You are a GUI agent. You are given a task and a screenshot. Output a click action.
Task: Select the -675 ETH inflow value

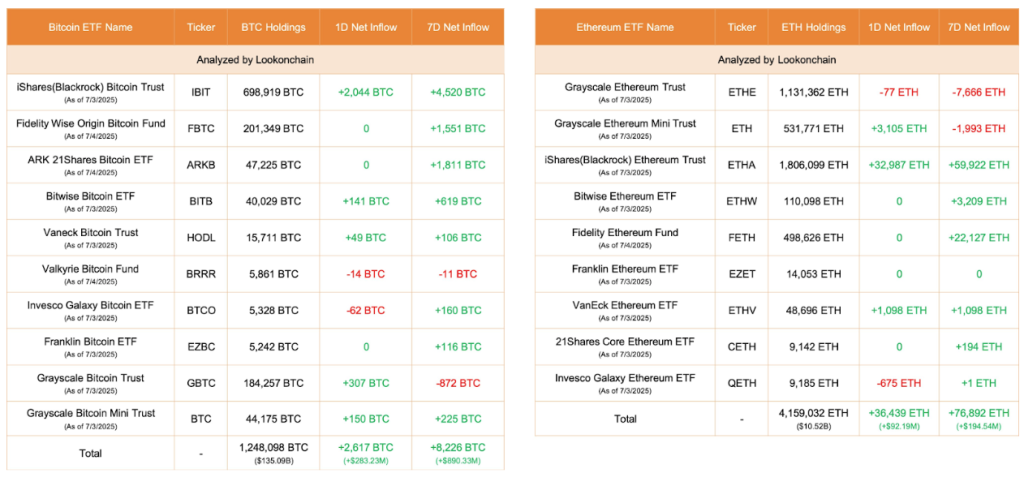pos(900,383)
